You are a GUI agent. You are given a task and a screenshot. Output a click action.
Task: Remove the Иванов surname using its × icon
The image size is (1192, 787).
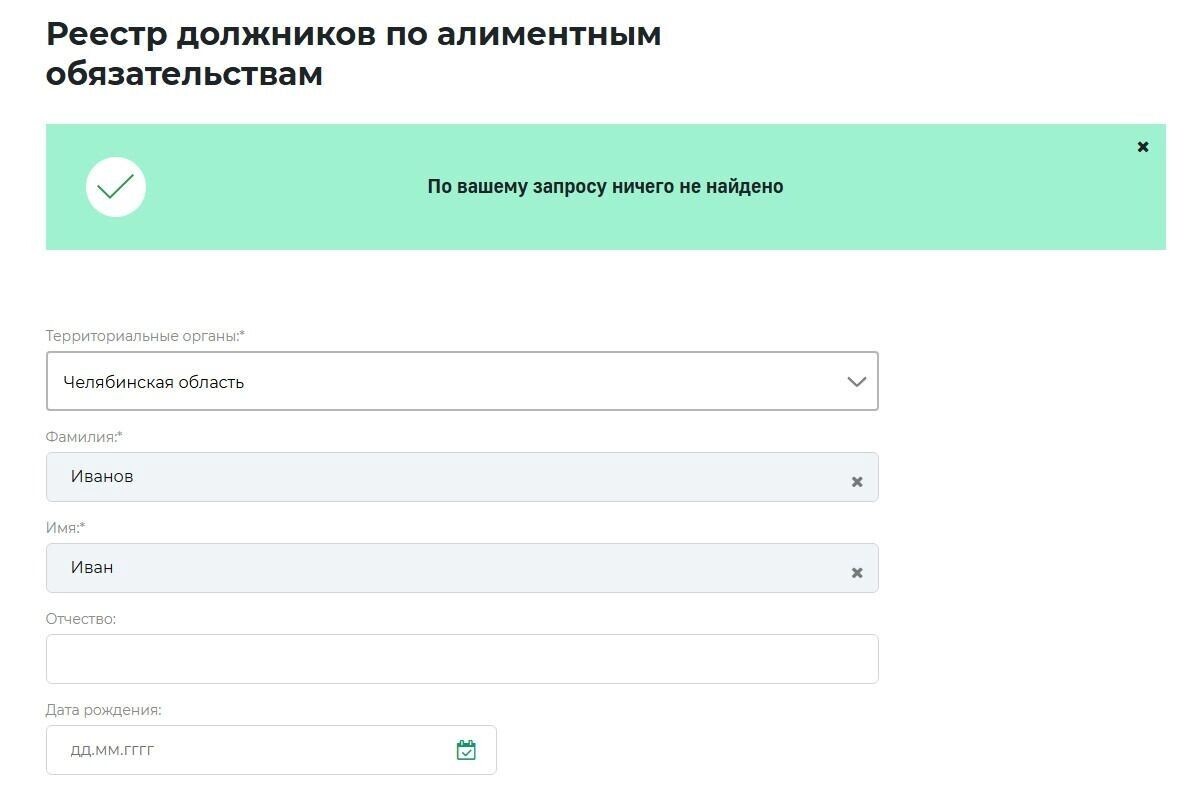pos(857,481)
